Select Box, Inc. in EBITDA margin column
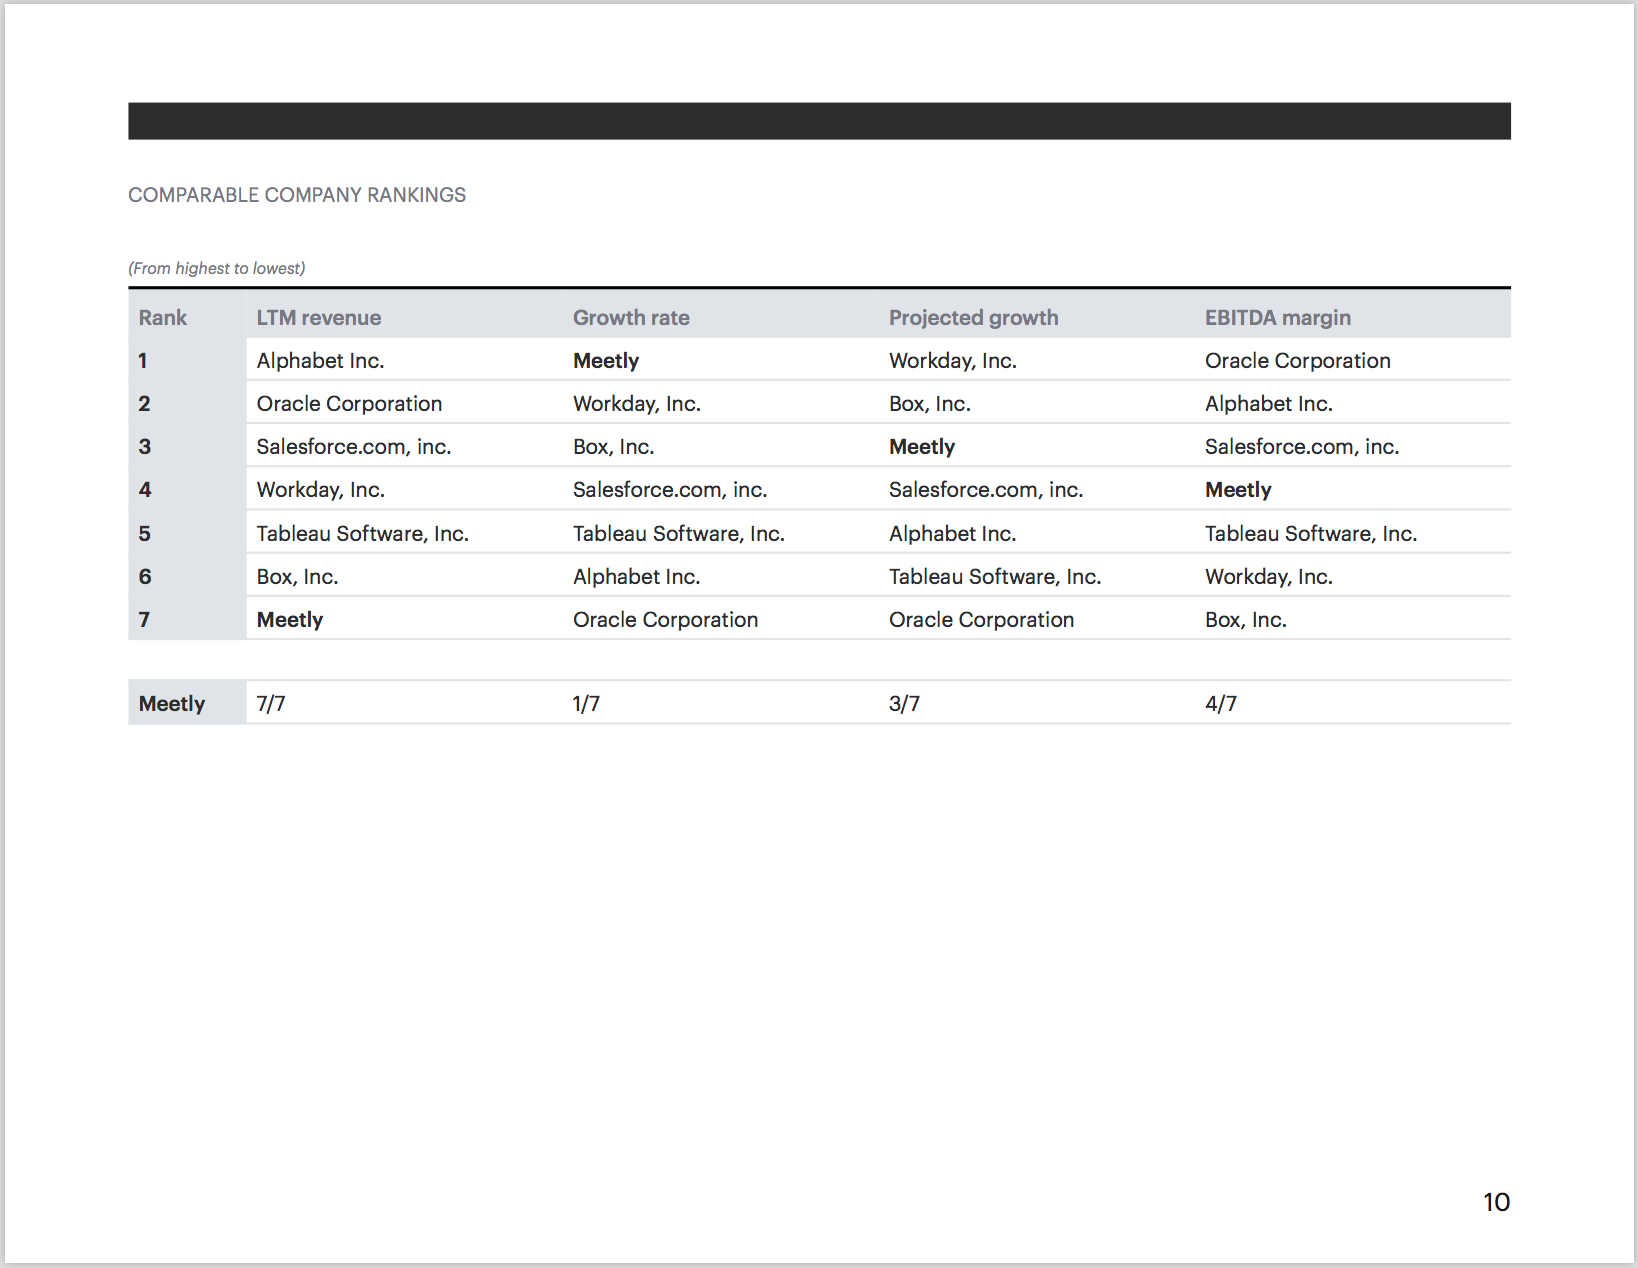 1246,620
